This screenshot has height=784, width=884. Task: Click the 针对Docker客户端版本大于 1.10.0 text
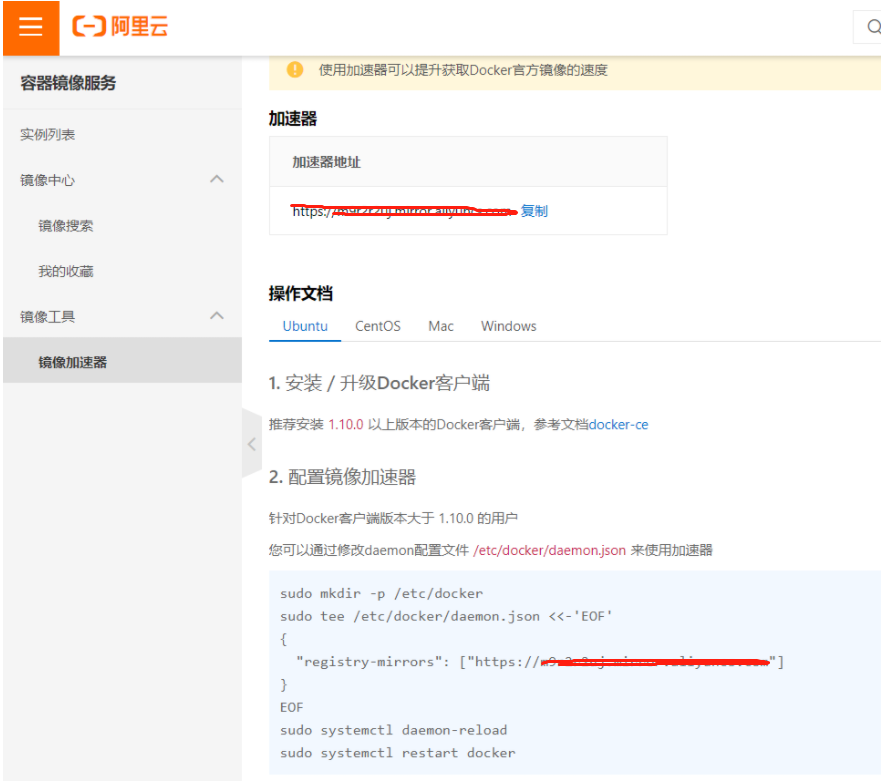tap(393, 518)
